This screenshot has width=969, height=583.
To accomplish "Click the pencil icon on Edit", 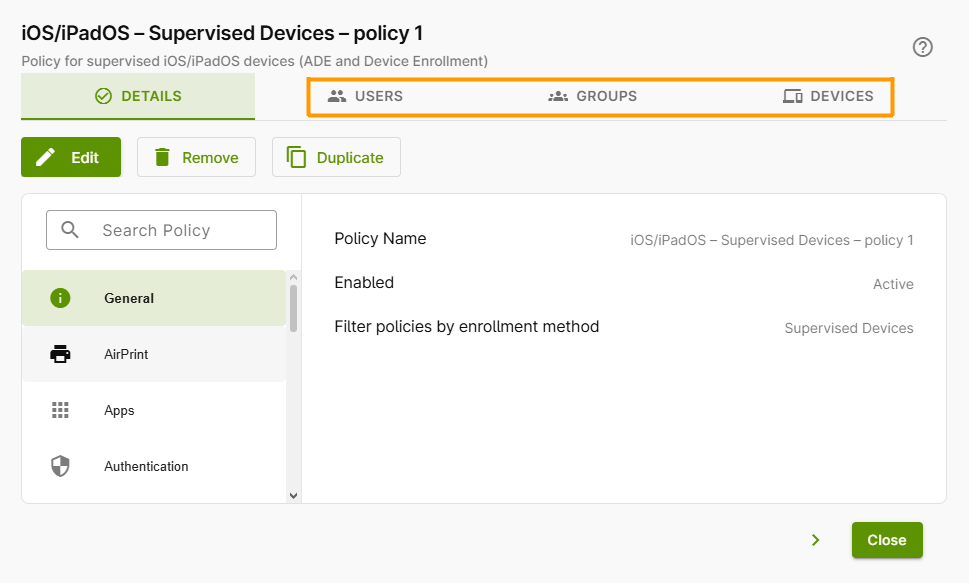I will pyautogui.click(x=45, y=157).
